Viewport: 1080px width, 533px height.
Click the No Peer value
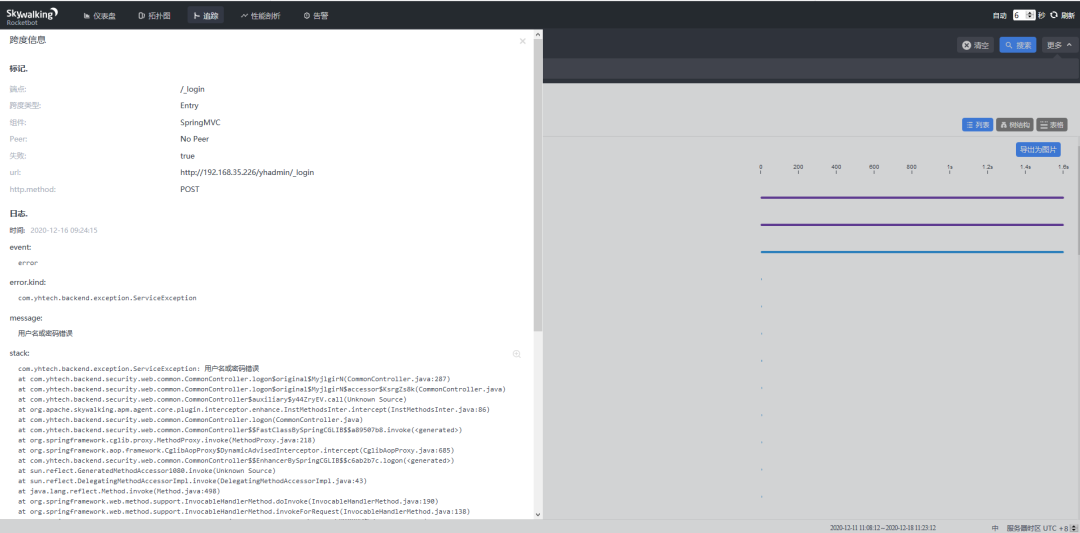coord(194,139)
